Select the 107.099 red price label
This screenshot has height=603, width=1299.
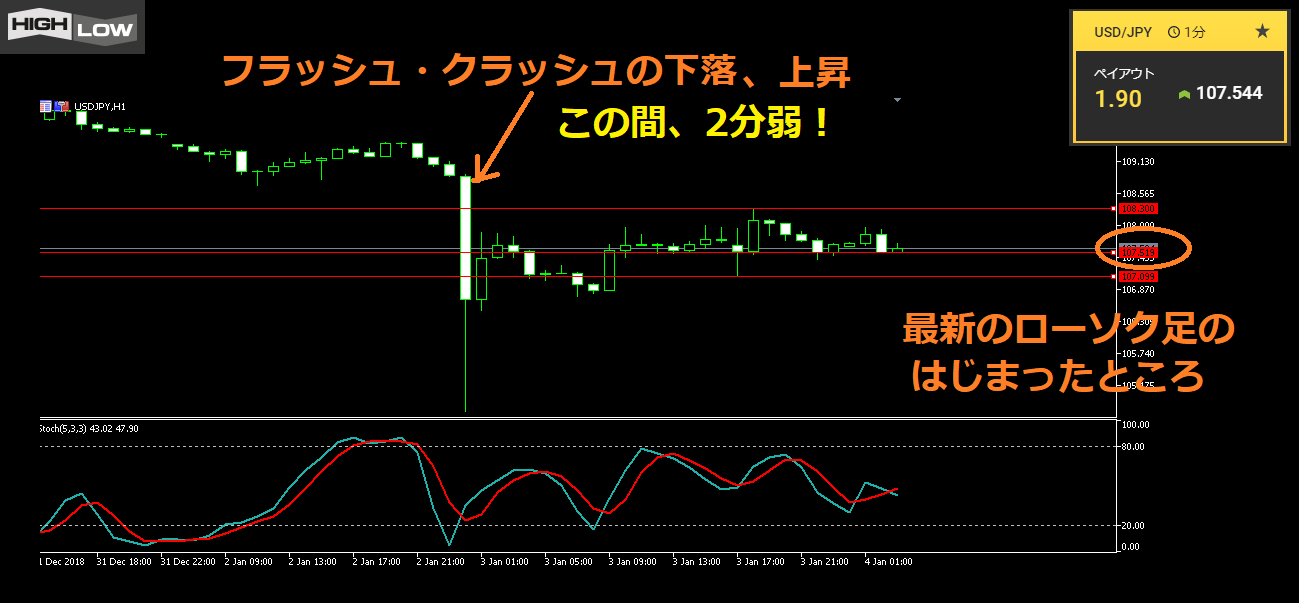click(x=1137, y=276)
